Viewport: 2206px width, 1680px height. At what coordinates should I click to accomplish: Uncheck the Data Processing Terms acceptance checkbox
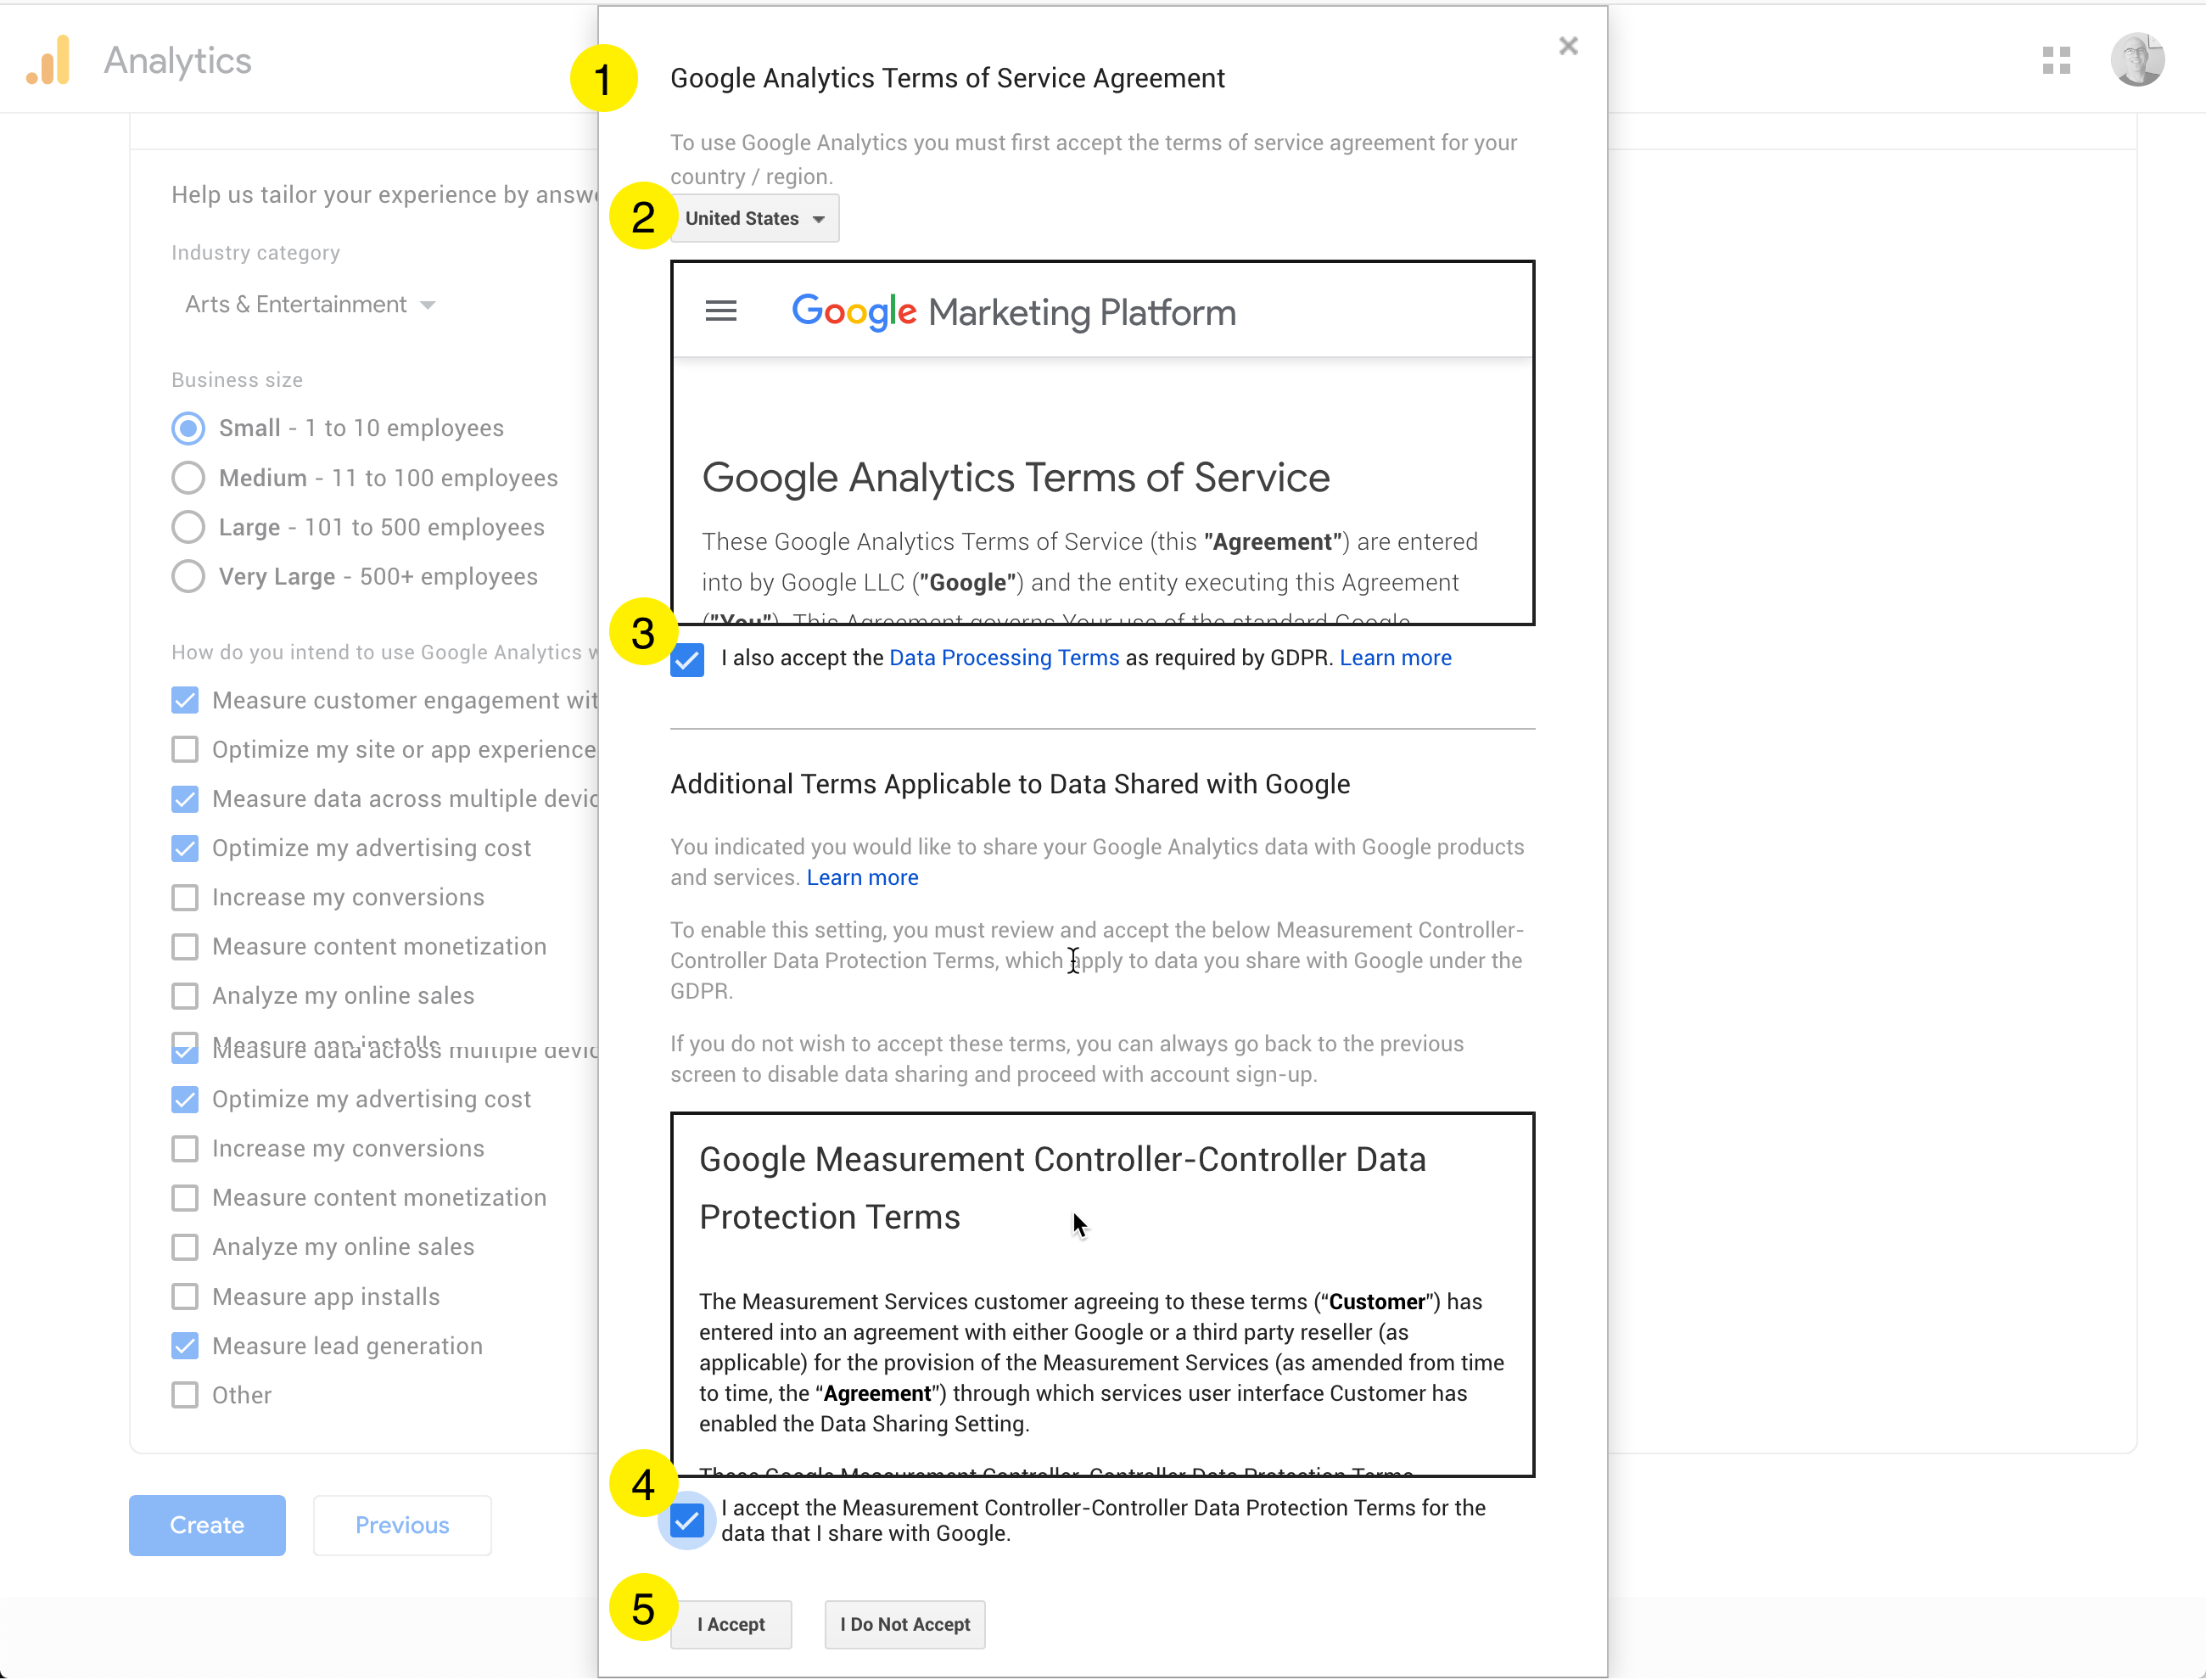tap(687, 659)
